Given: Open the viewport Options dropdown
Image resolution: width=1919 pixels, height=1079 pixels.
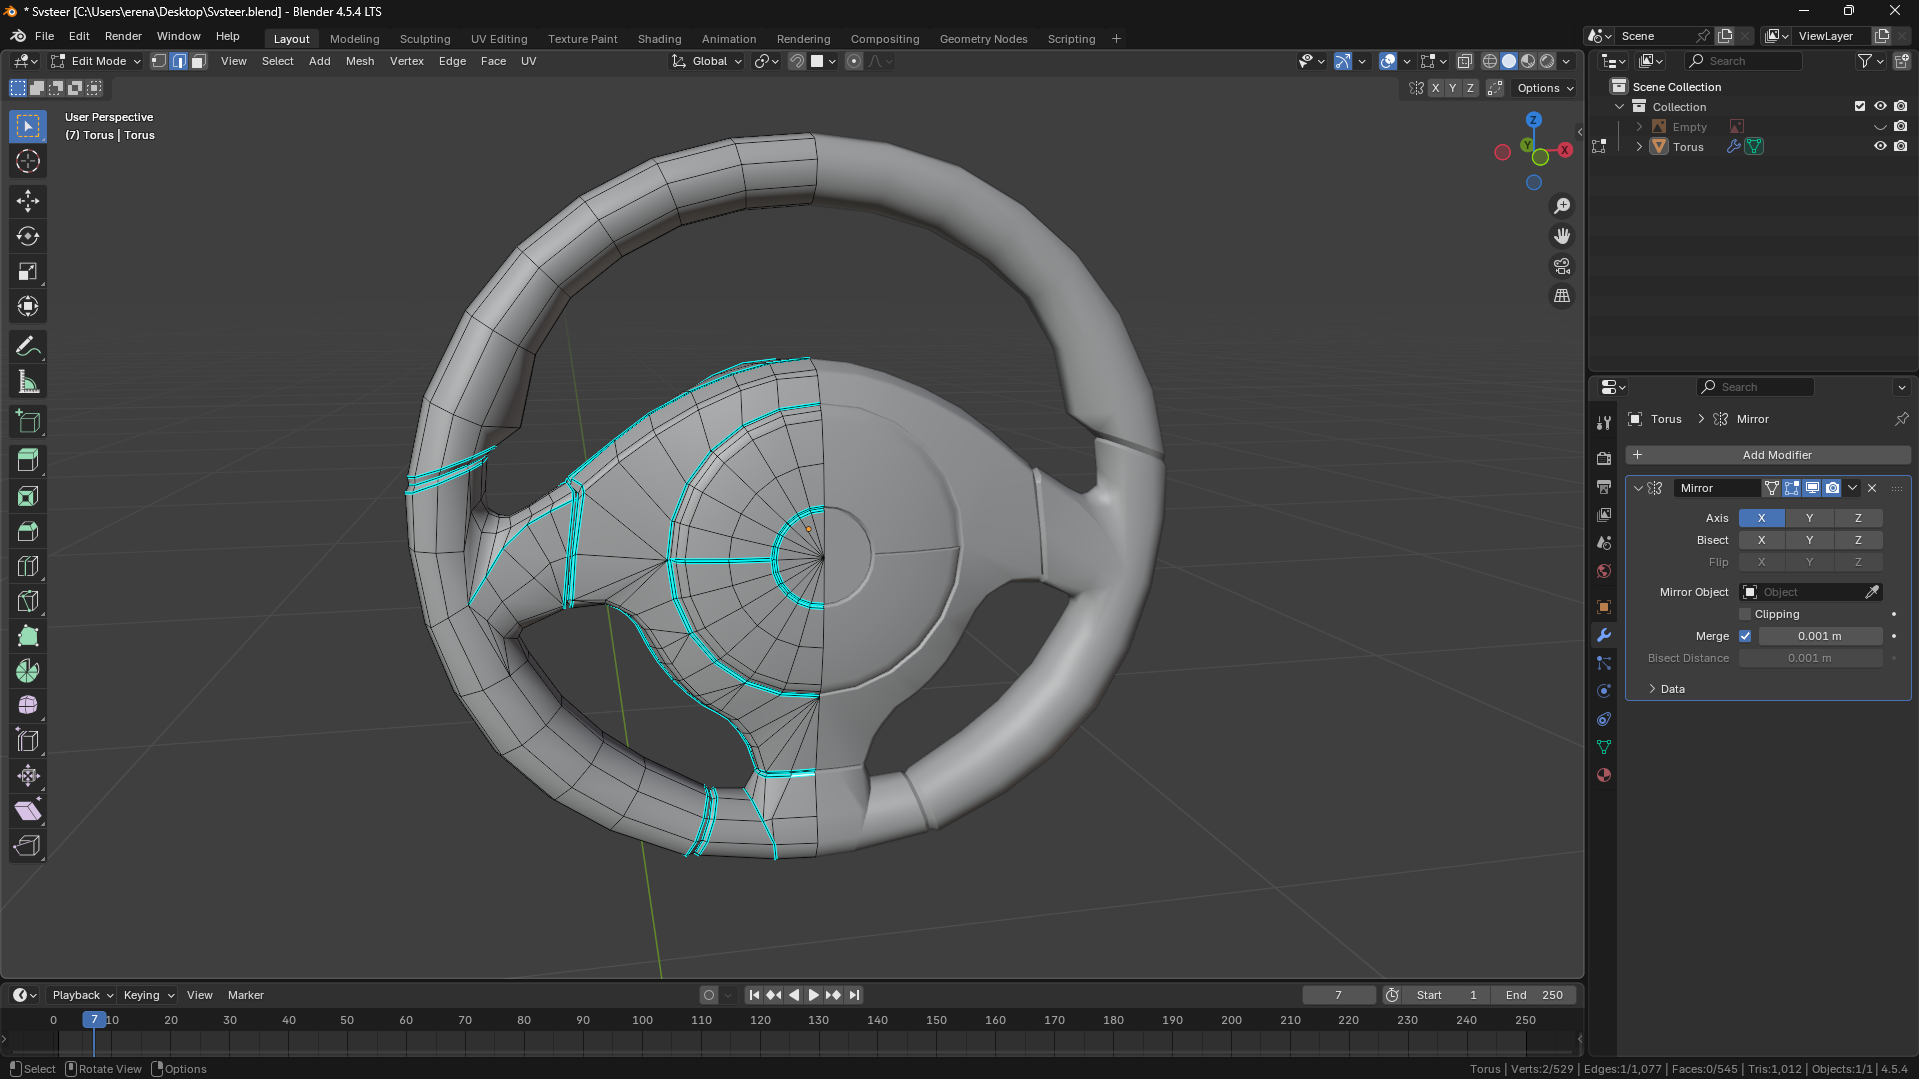Looking at the screenshot, I should coord(1545,88).
